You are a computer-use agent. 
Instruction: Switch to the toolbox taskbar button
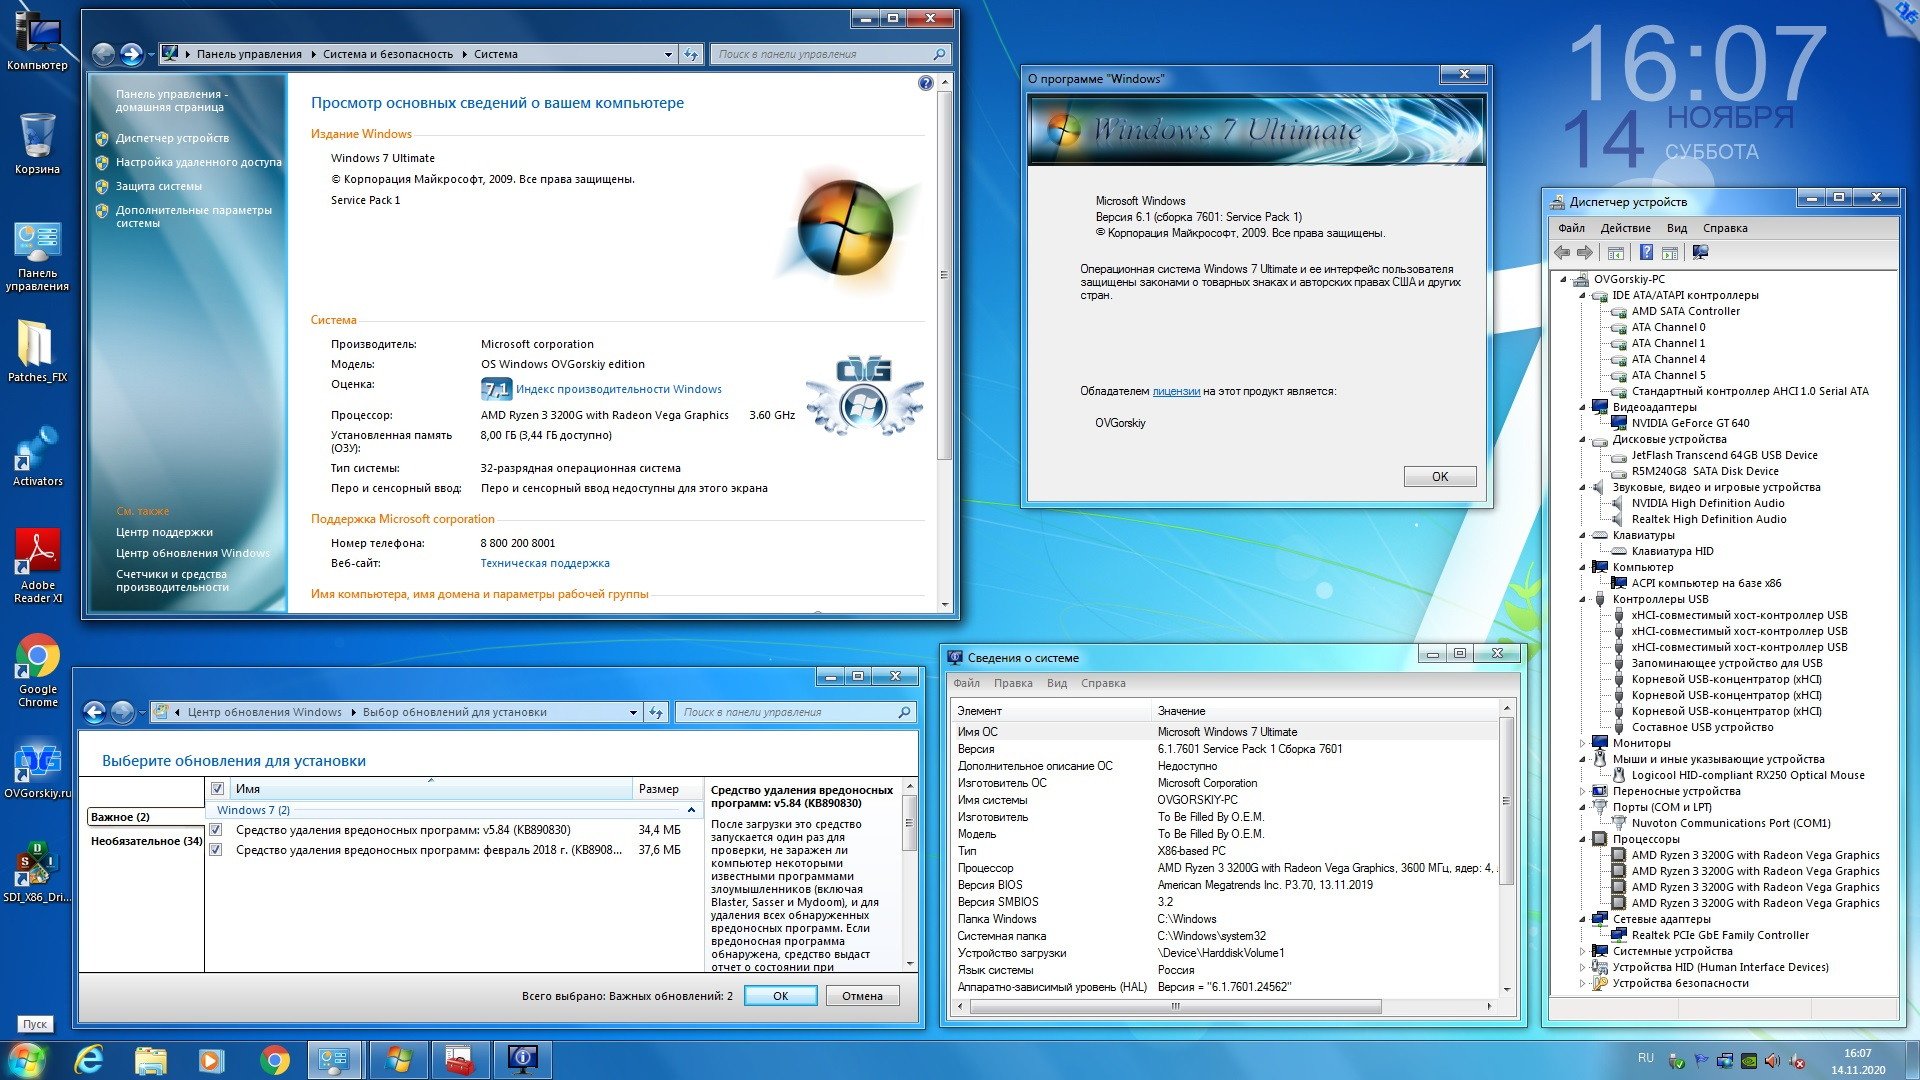click(x=460, y=1060)
